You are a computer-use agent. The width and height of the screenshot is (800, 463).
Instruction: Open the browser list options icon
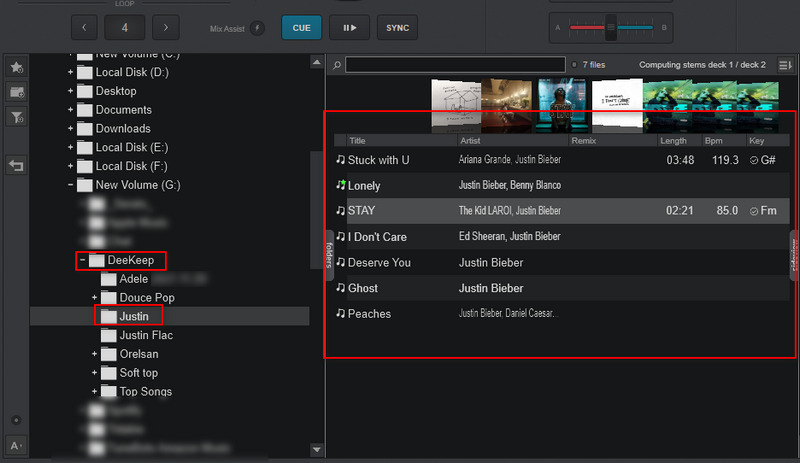tap(785, 65)
